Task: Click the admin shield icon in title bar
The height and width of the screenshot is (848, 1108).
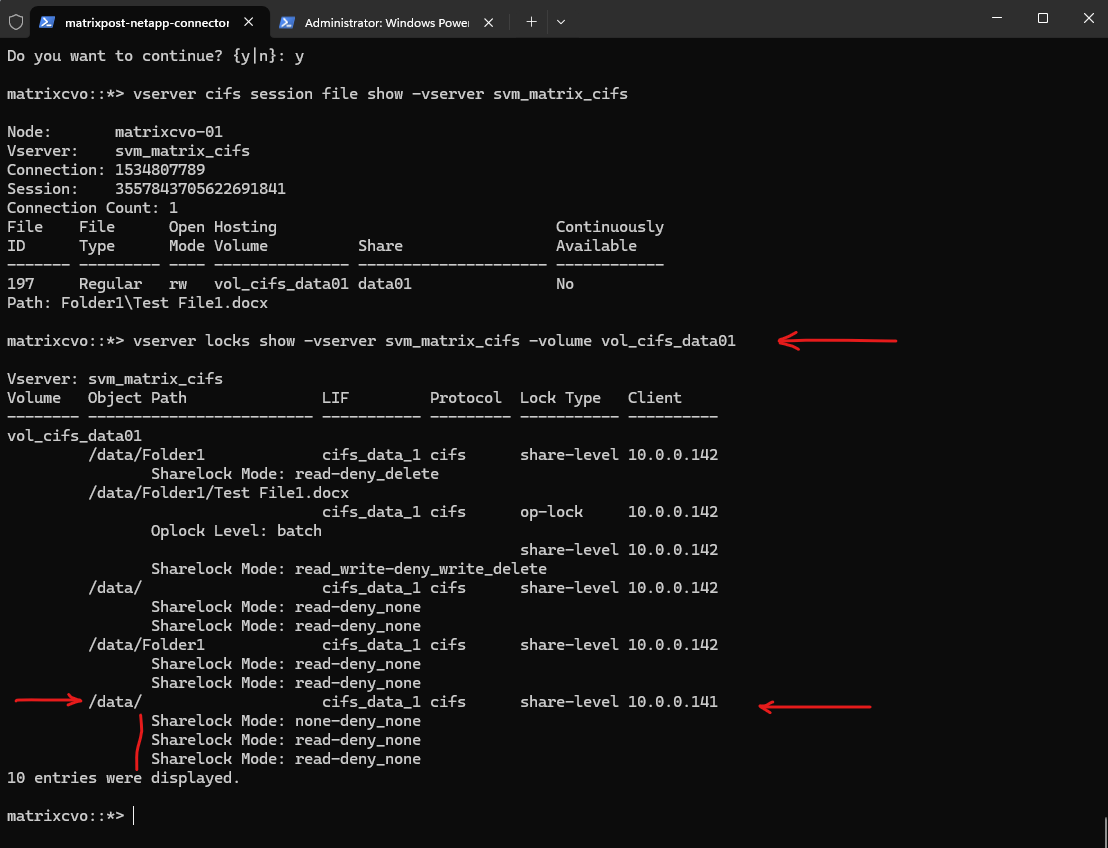Action: [16, 21]
